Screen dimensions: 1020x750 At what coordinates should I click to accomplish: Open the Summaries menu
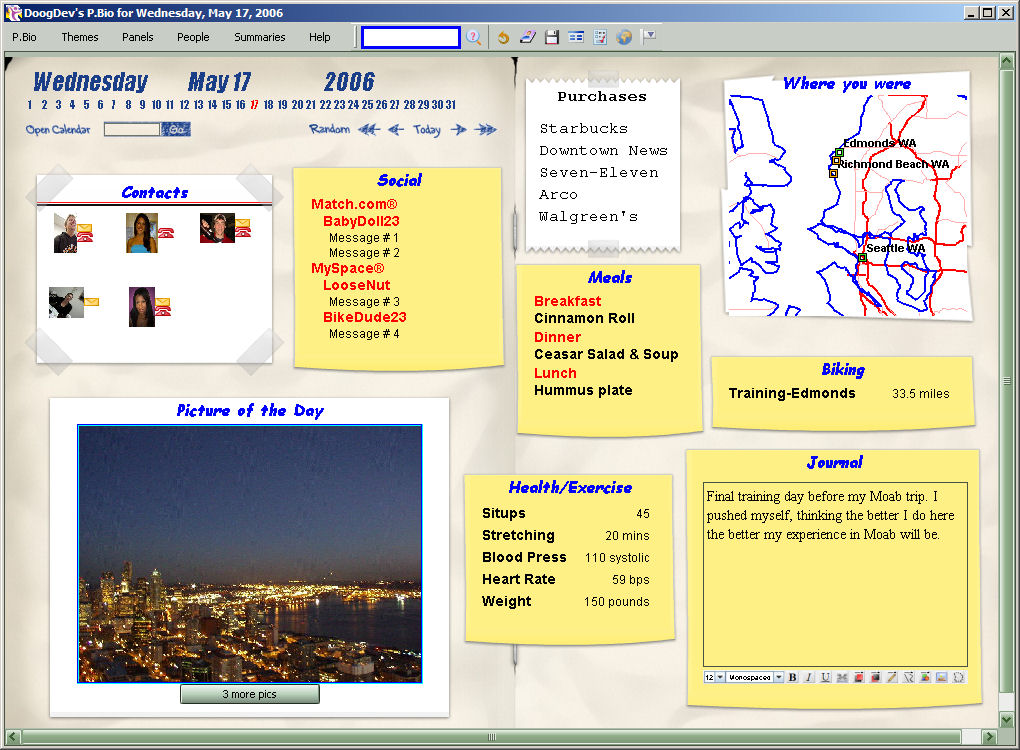[260, 37]
